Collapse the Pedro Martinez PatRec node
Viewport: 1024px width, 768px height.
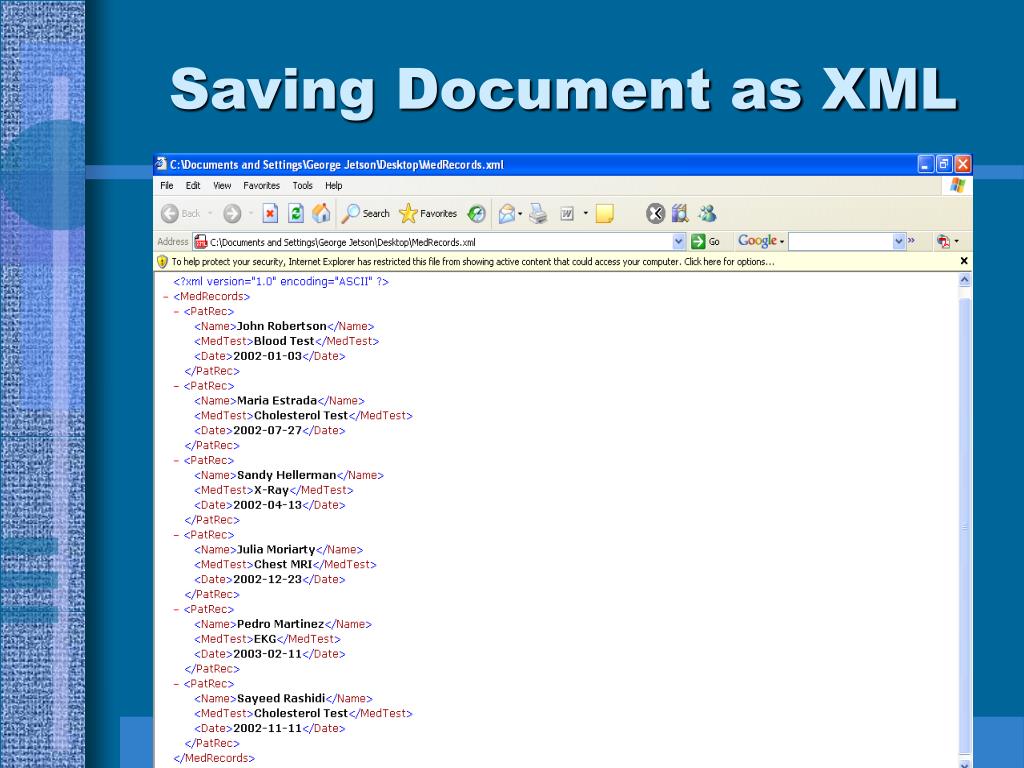click(176, 610)
